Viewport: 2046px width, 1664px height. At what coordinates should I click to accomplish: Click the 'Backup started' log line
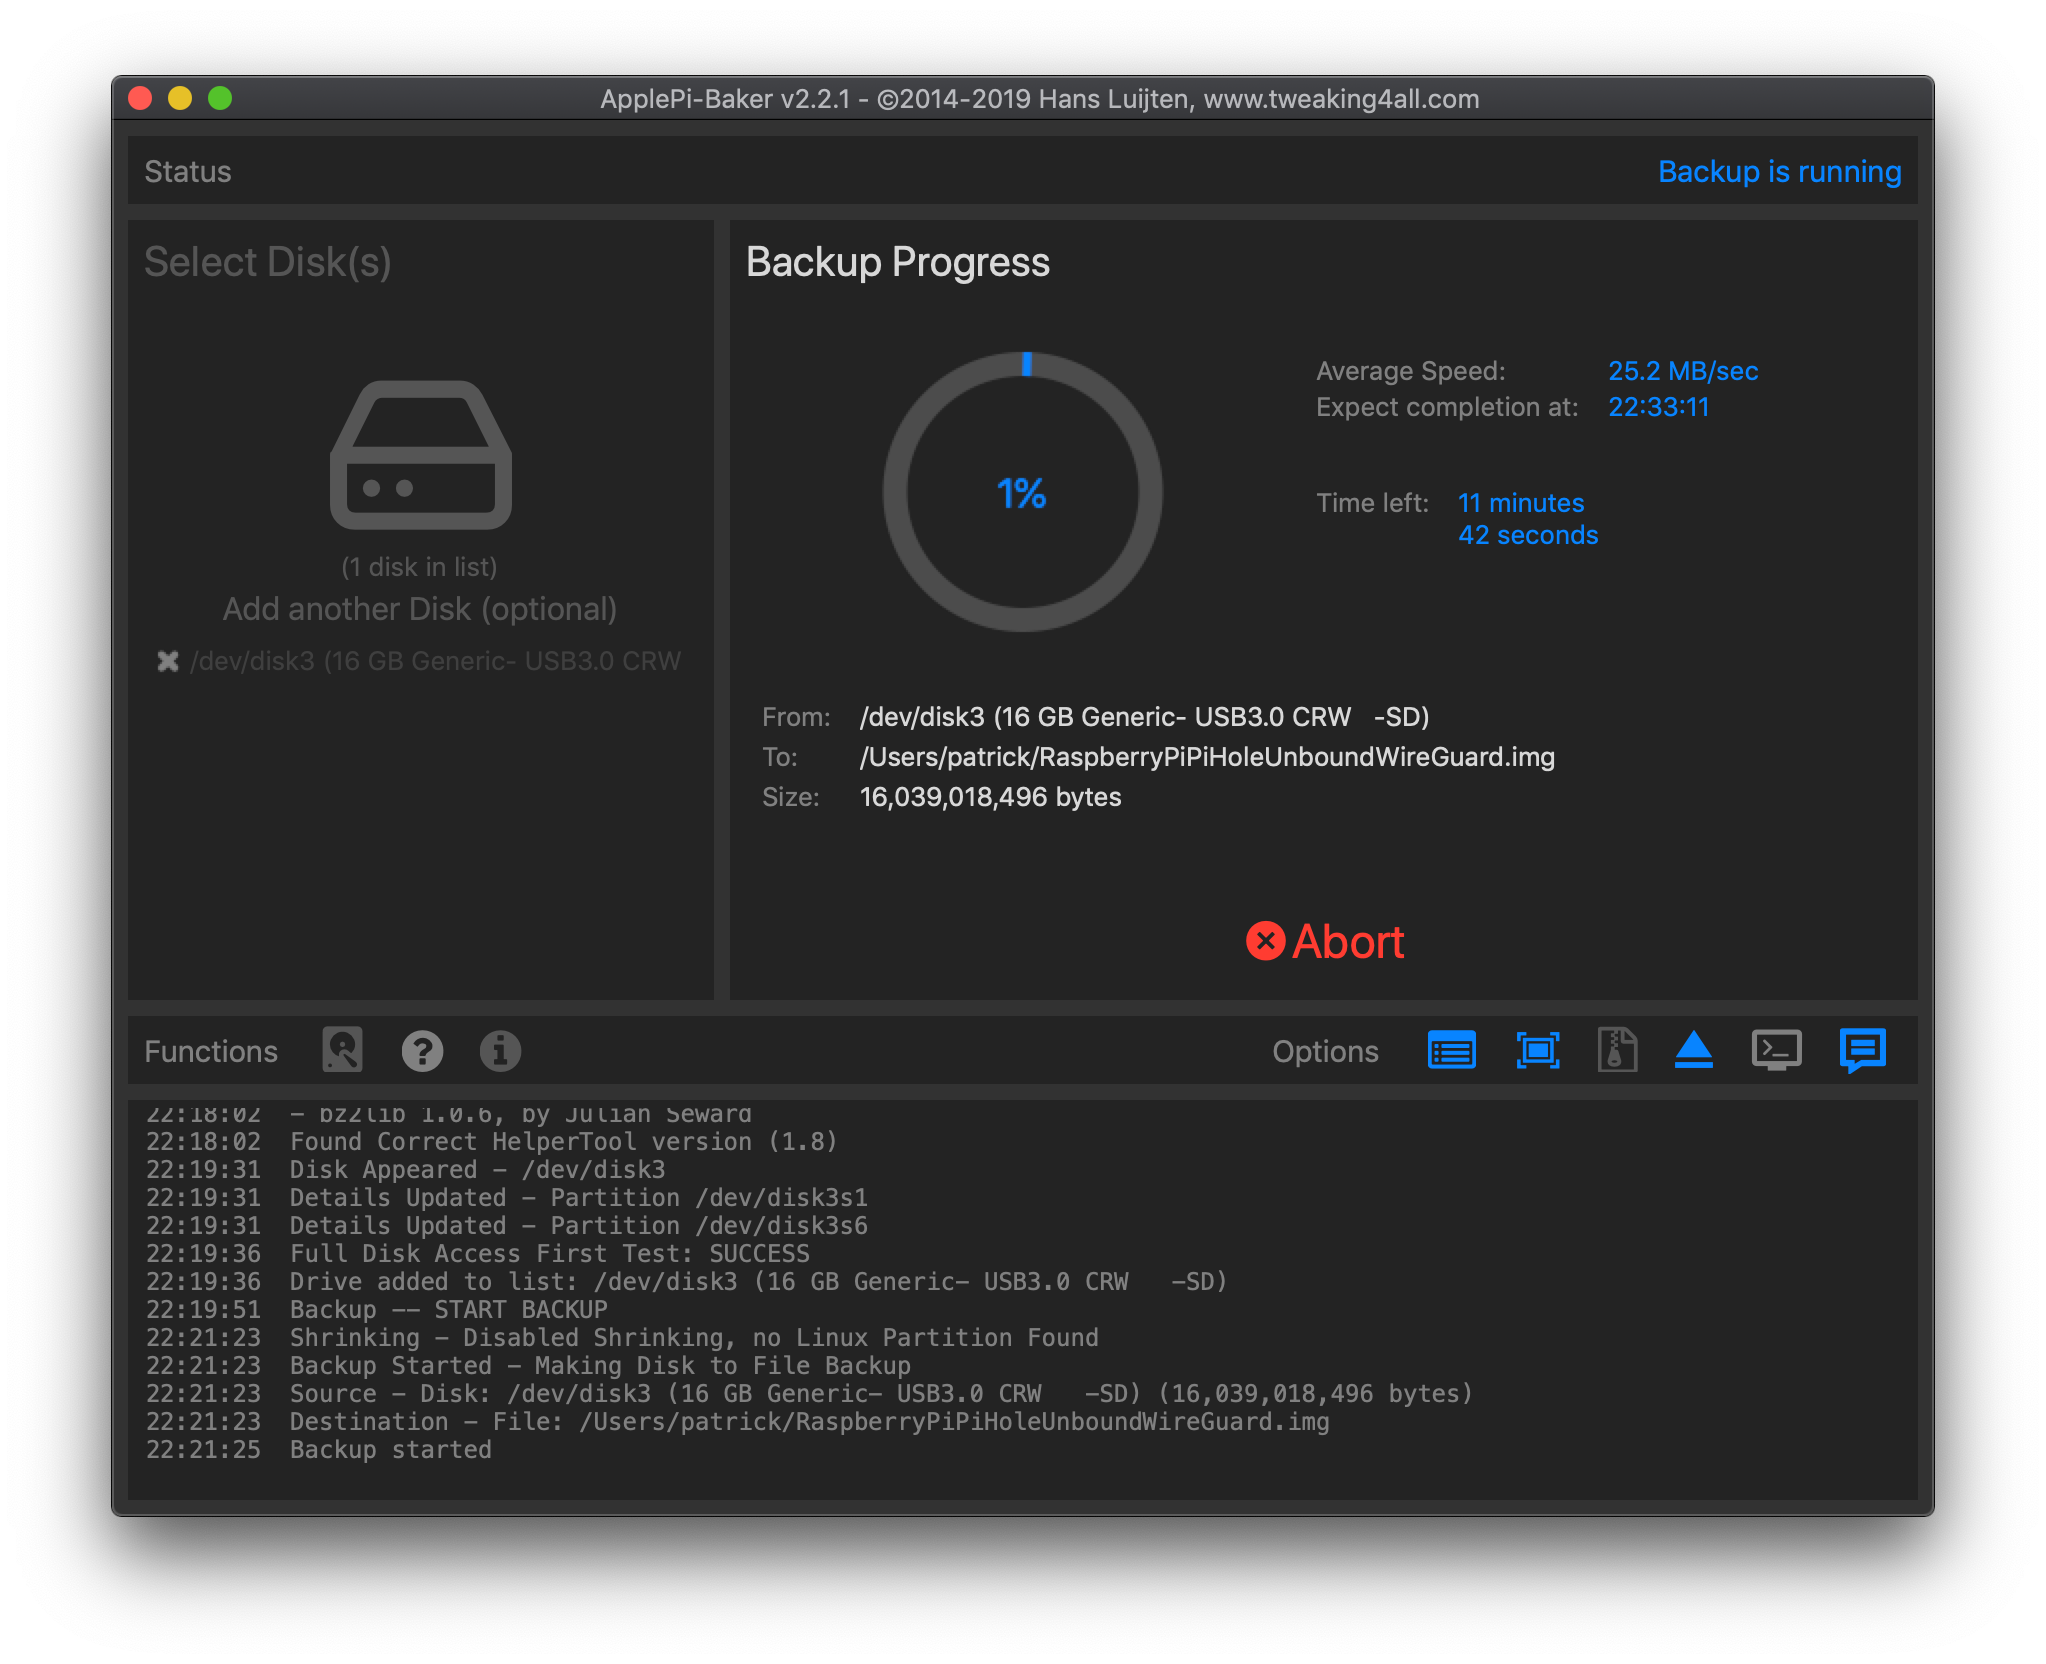390,1450
